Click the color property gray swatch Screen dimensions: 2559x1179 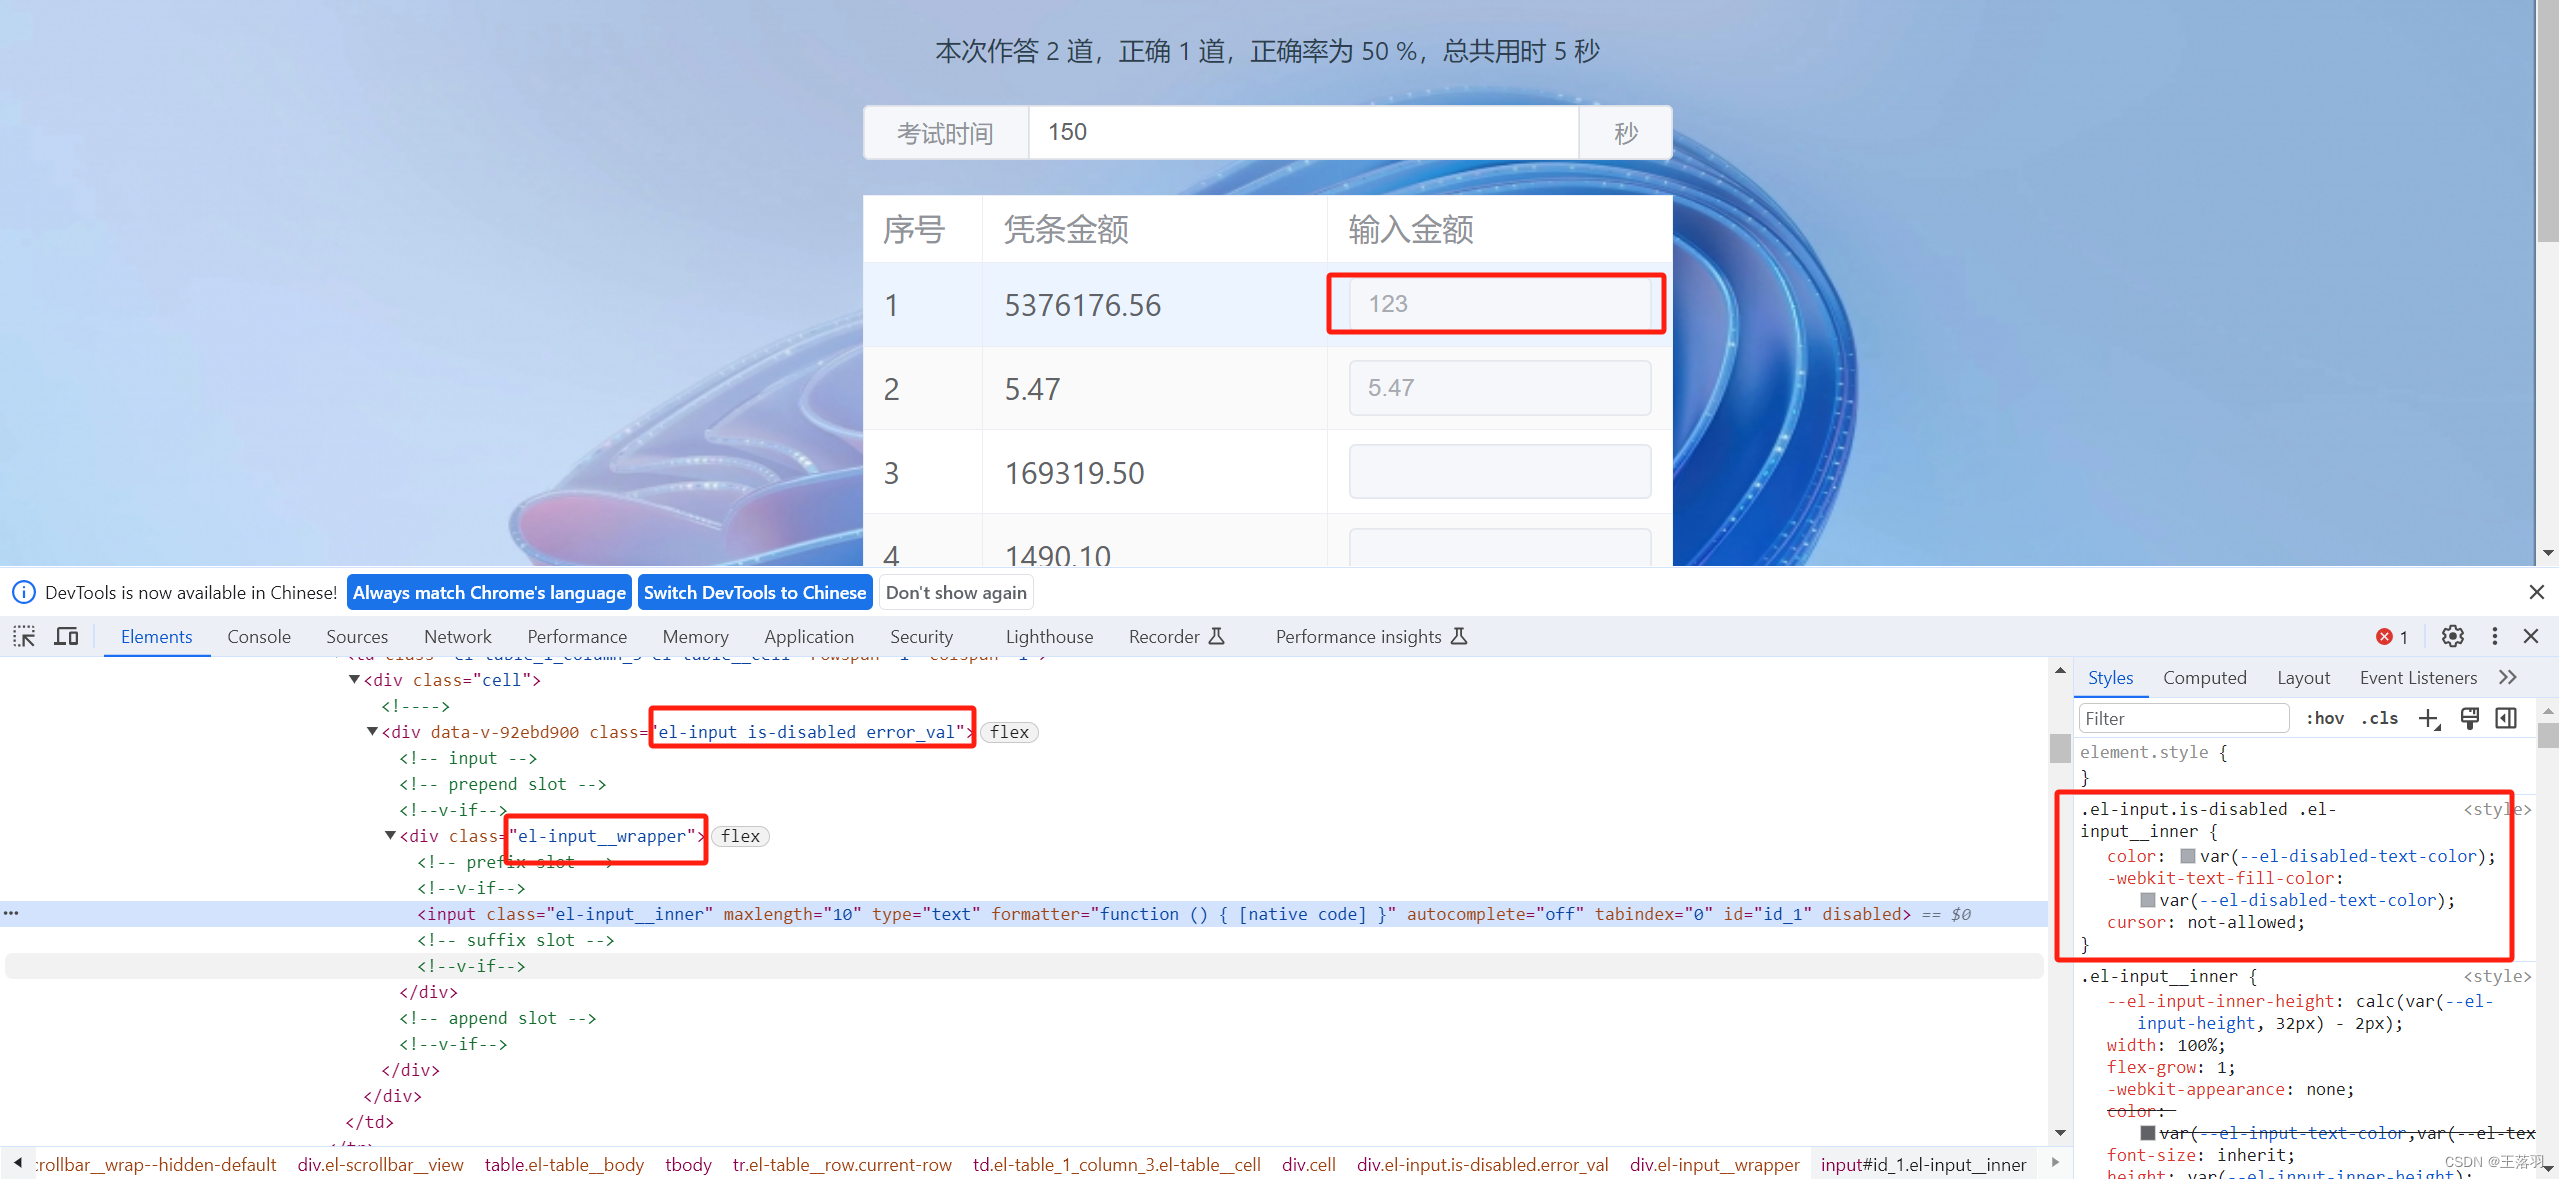click(2187, 856)
